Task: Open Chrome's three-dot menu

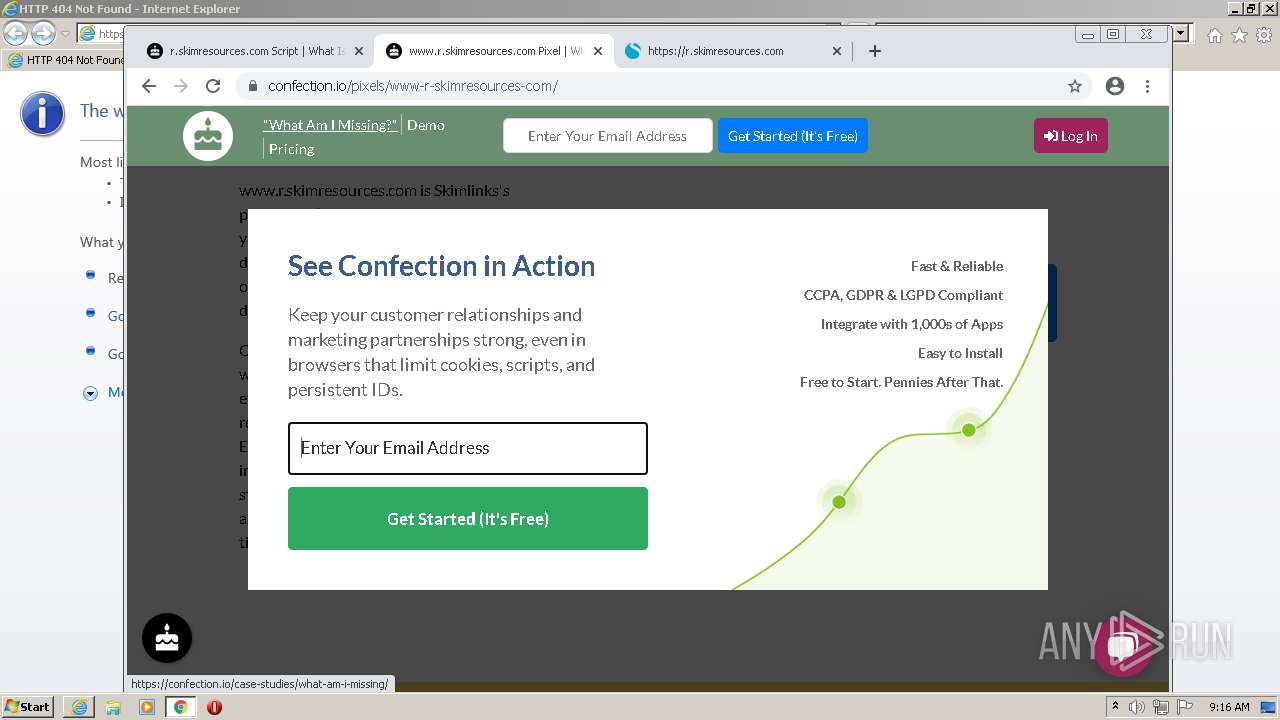Action: point(1147,86)
